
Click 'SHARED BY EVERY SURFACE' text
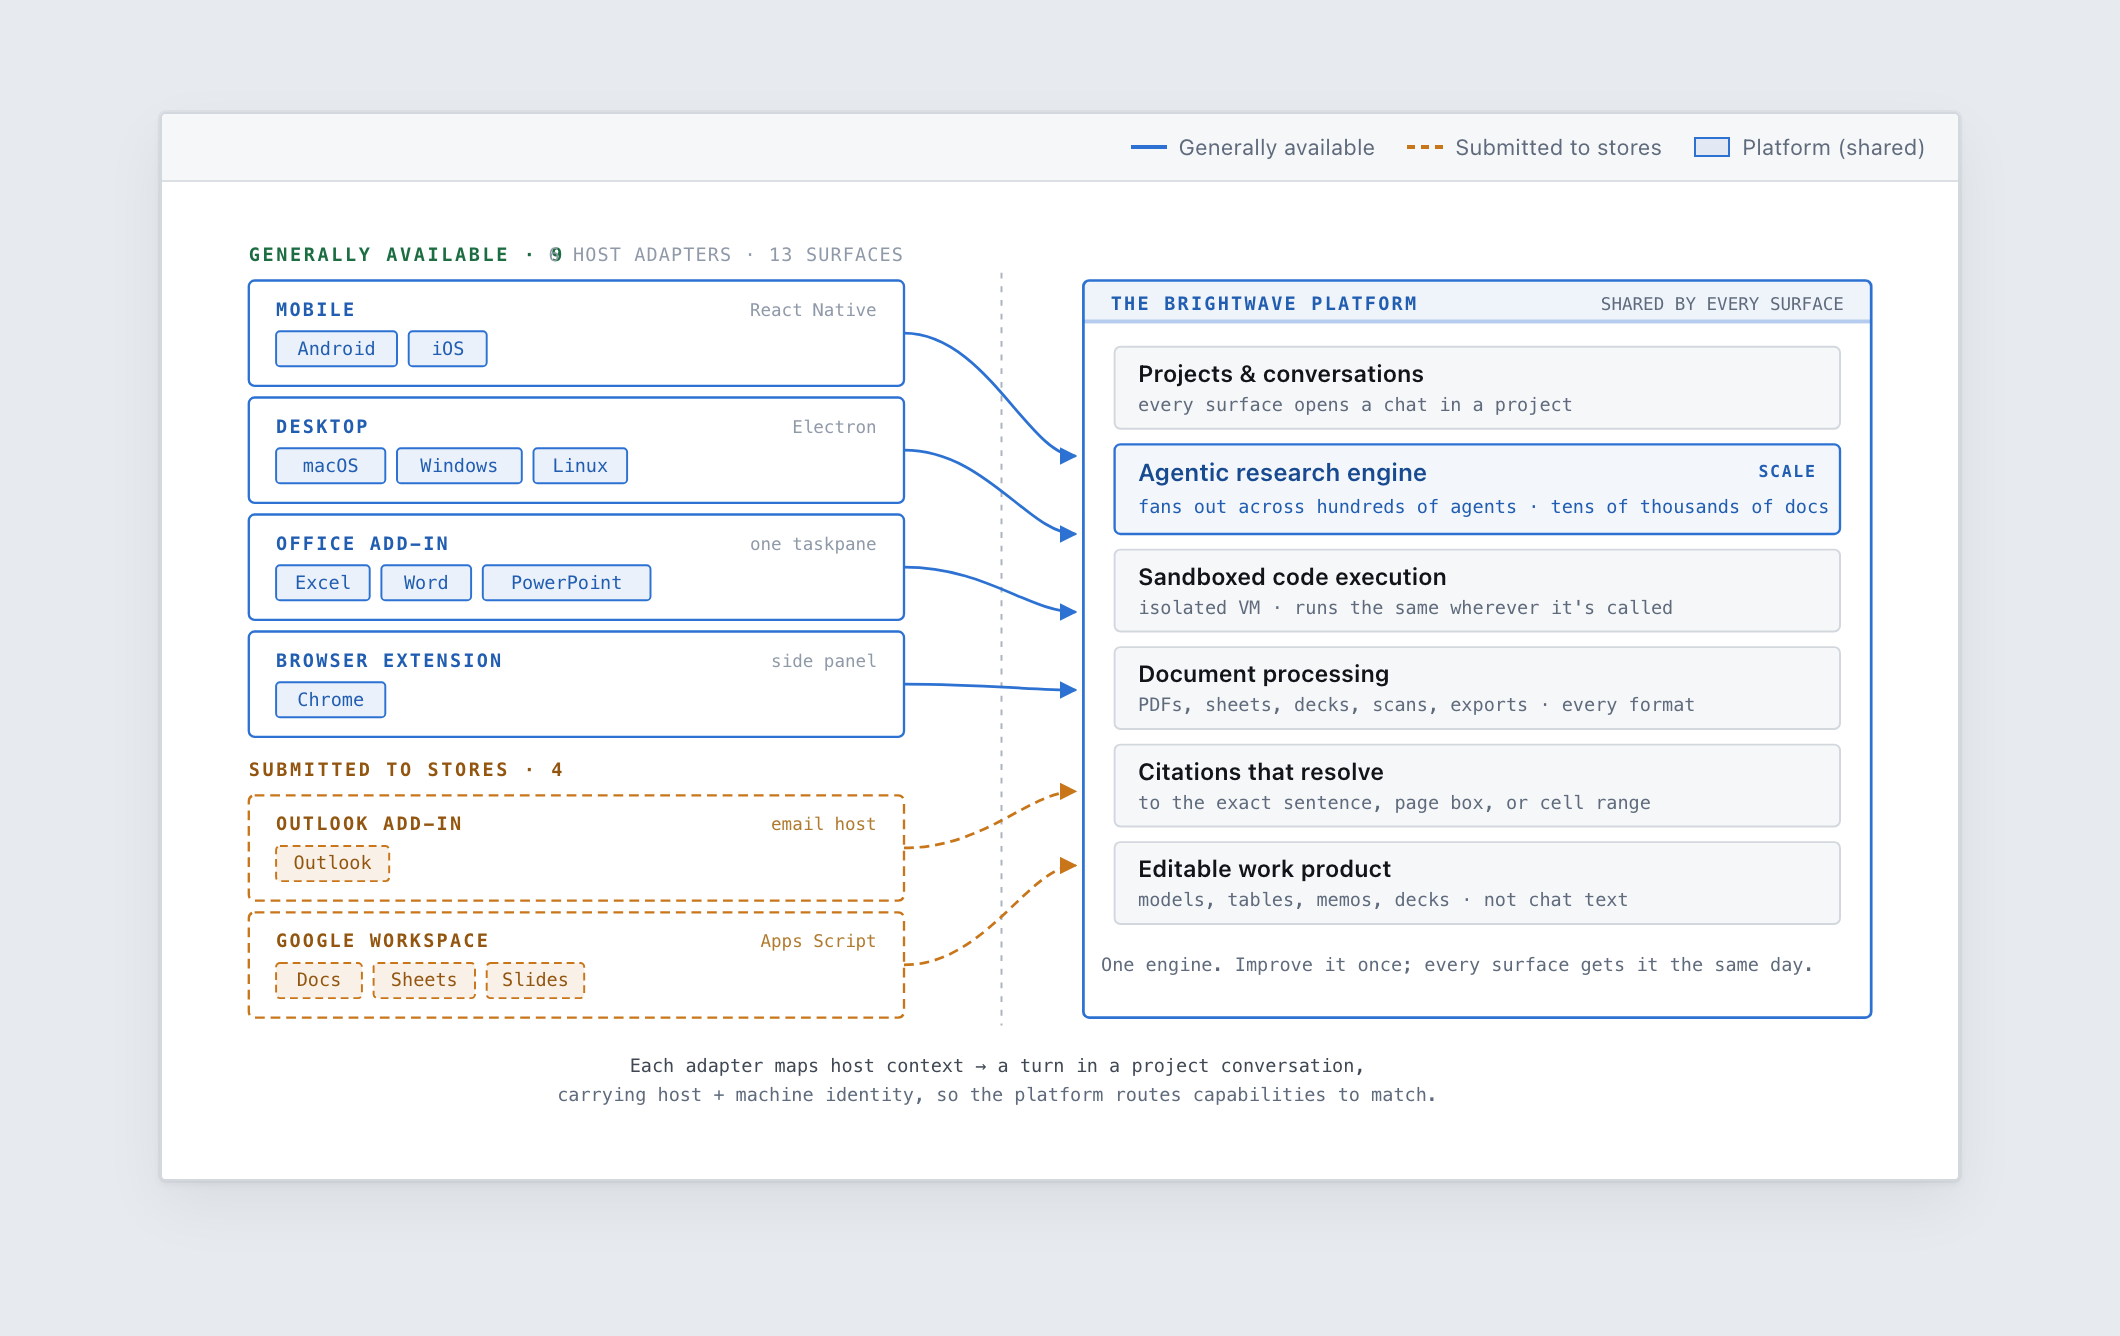(1722, 304)
